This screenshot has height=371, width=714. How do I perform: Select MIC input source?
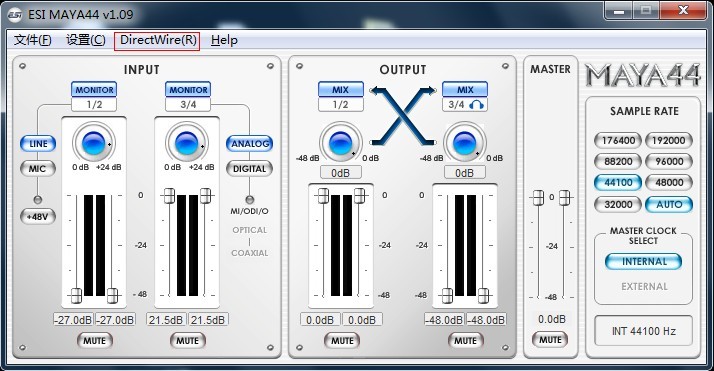38,169
